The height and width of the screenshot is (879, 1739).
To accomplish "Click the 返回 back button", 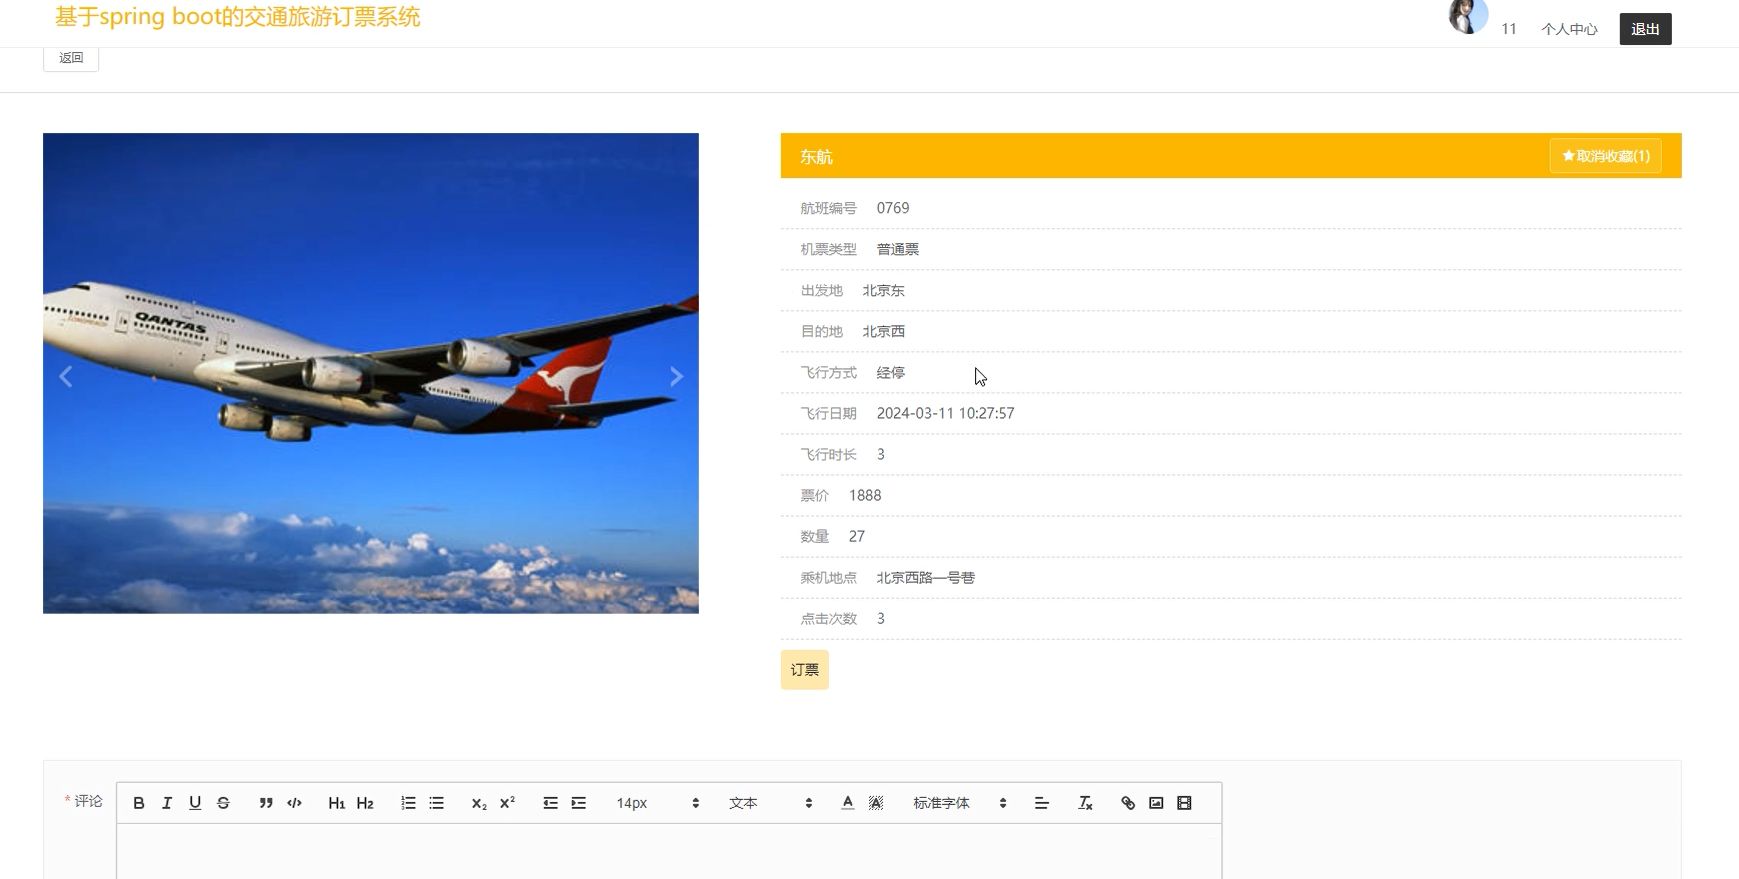I will [71, 58].
